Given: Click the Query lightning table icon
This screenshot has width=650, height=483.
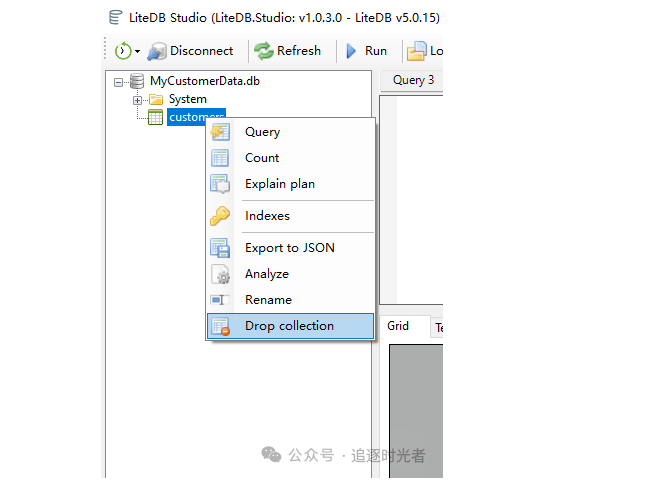Looking at the screenshot, I should tap(220, 132).
